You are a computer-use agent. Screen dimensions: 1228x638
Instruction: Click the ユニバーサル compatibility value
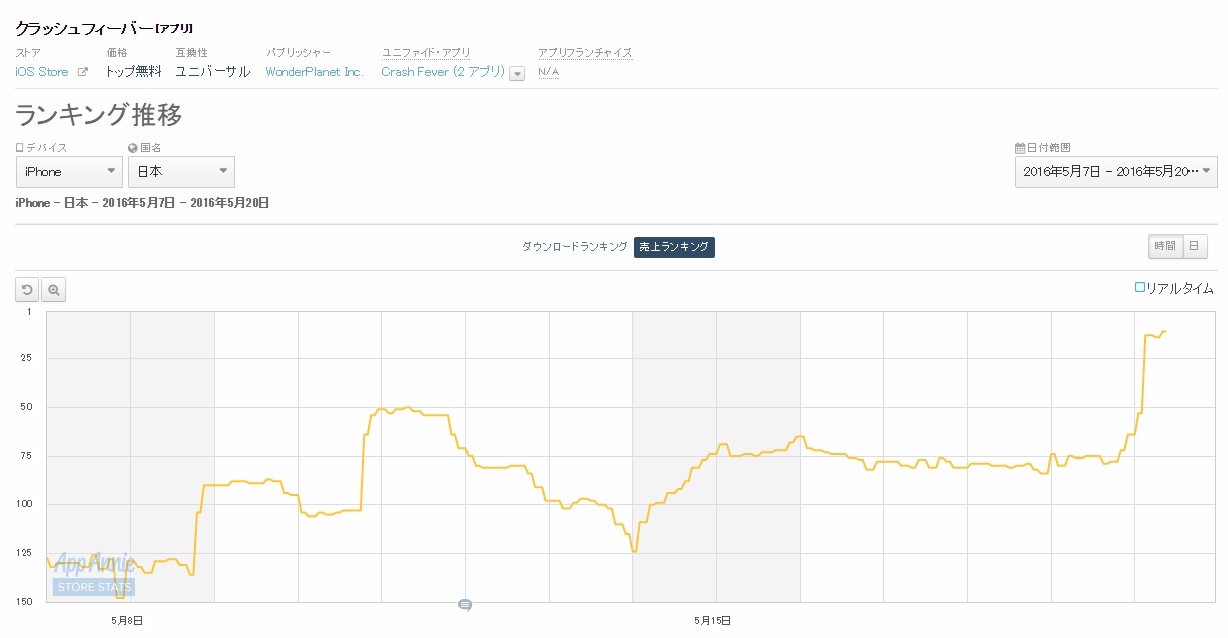[213, 72]
